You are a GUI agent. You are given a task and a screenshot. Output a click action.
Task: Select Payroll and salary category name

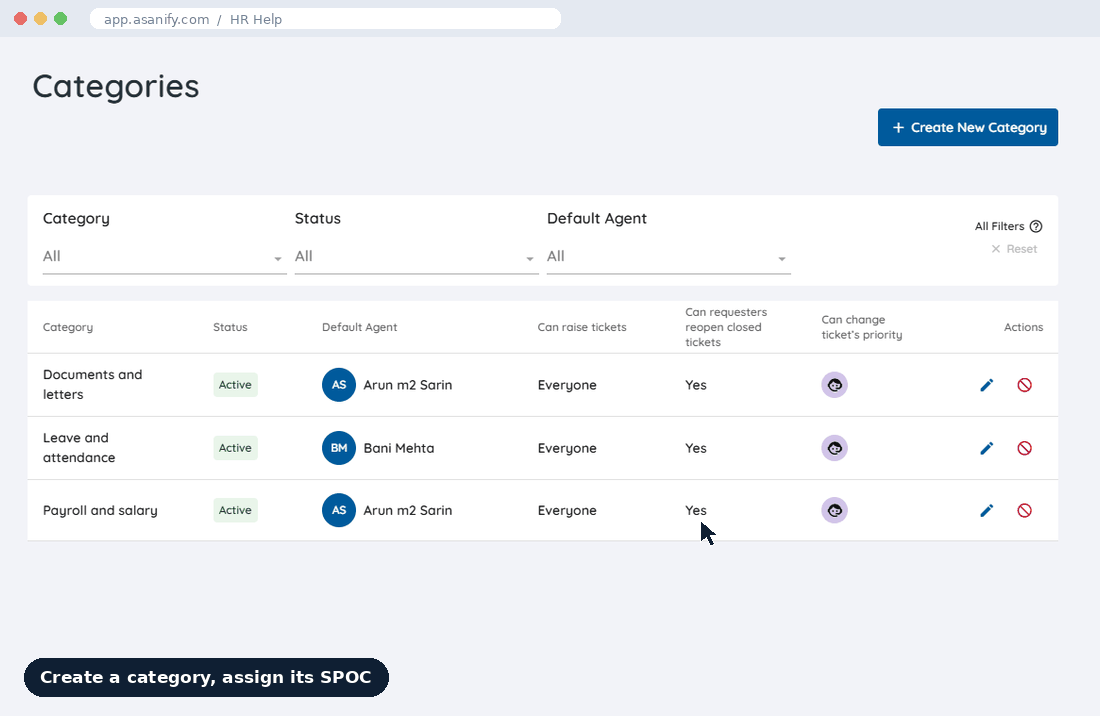coord(100,511)
